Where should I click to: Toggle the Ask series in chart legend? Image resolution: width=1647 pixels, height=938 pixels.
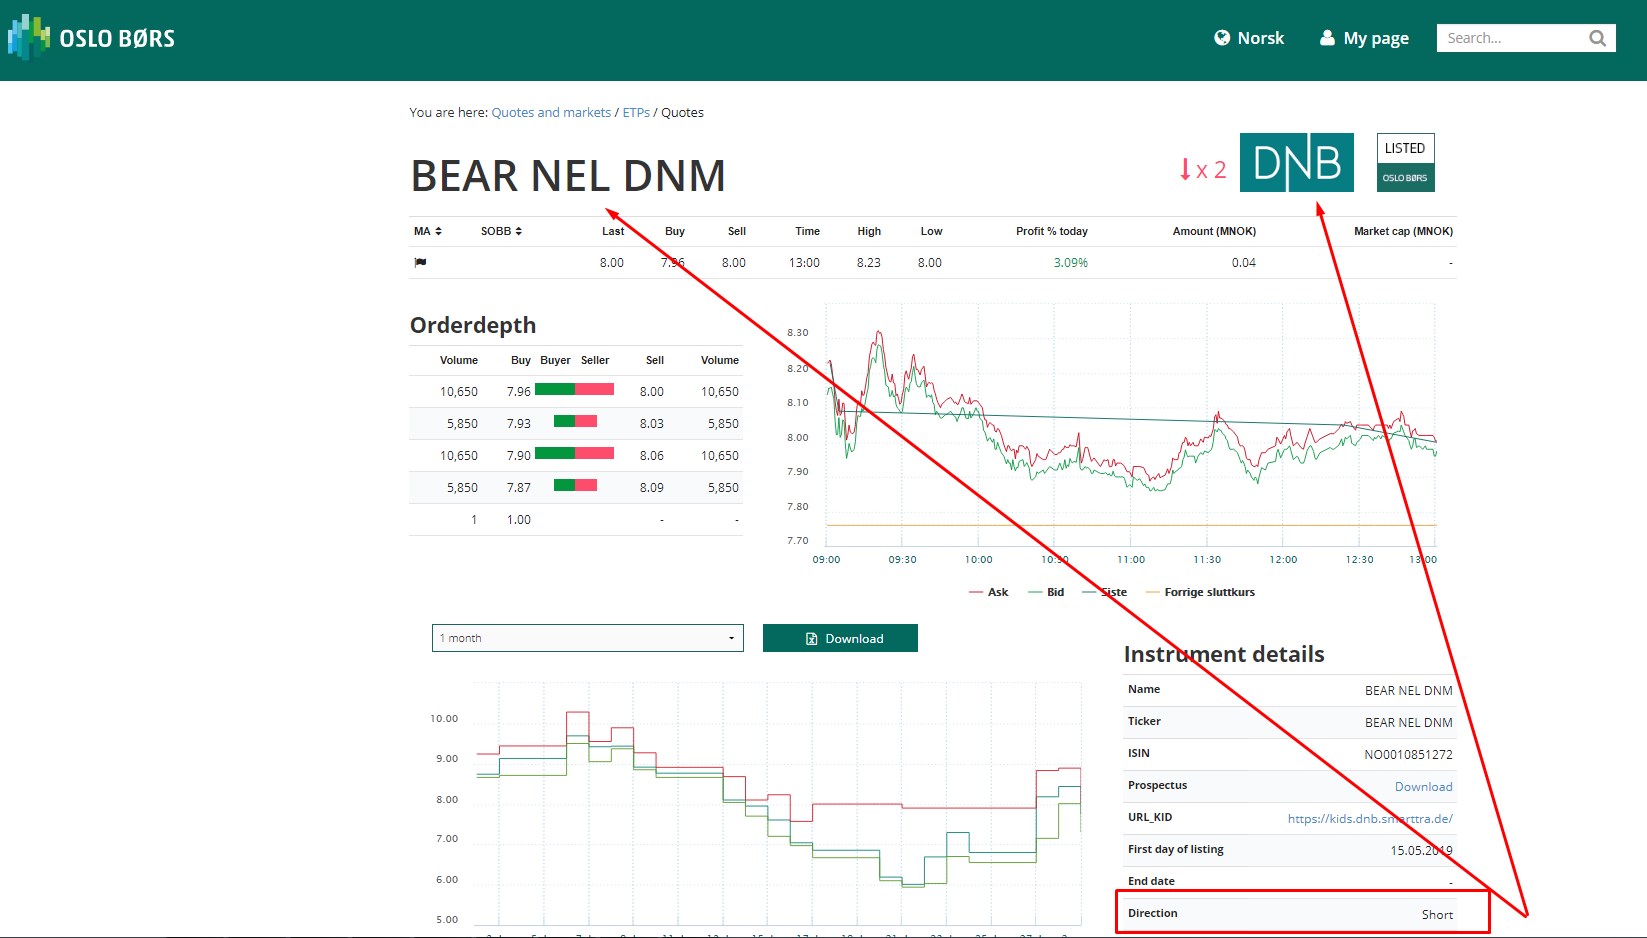coord(989,592)
